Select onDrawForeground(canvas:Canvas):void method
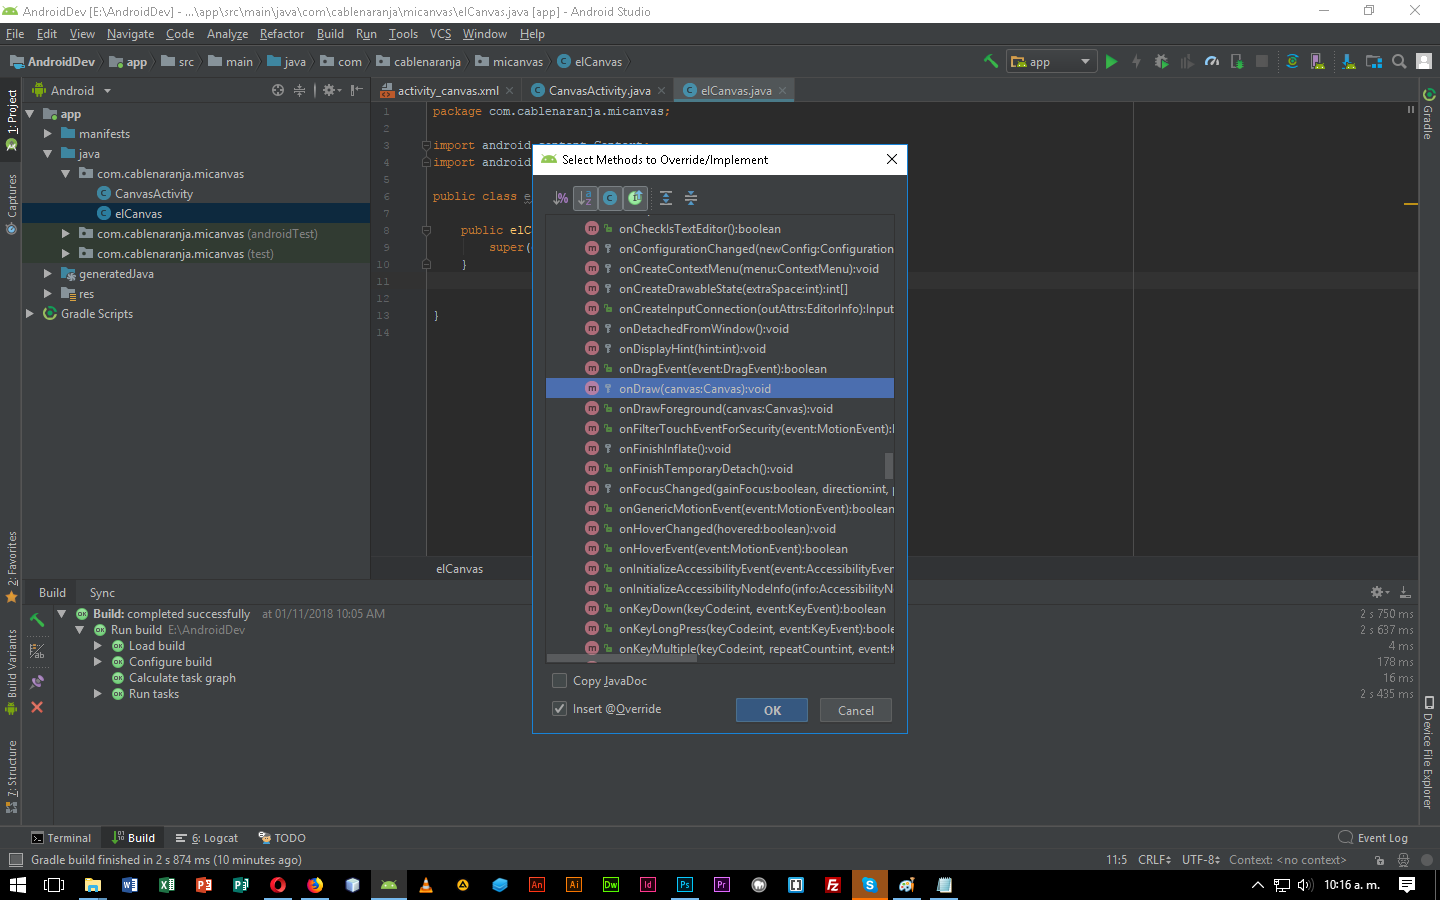Viewport: 1440px width, 900px height. (x=720, y=409)
